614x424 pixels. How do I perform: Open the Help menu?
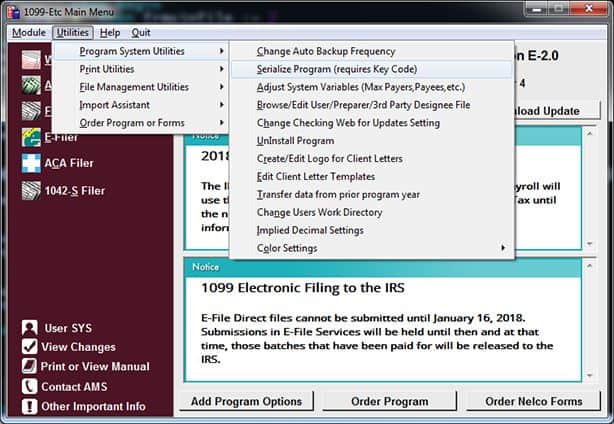pos(110,32)
